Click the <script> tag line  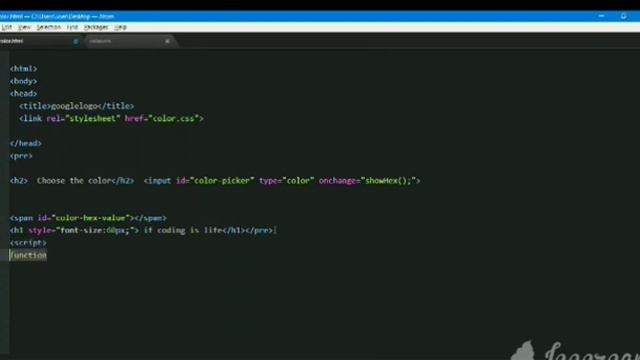coord(28,243)
